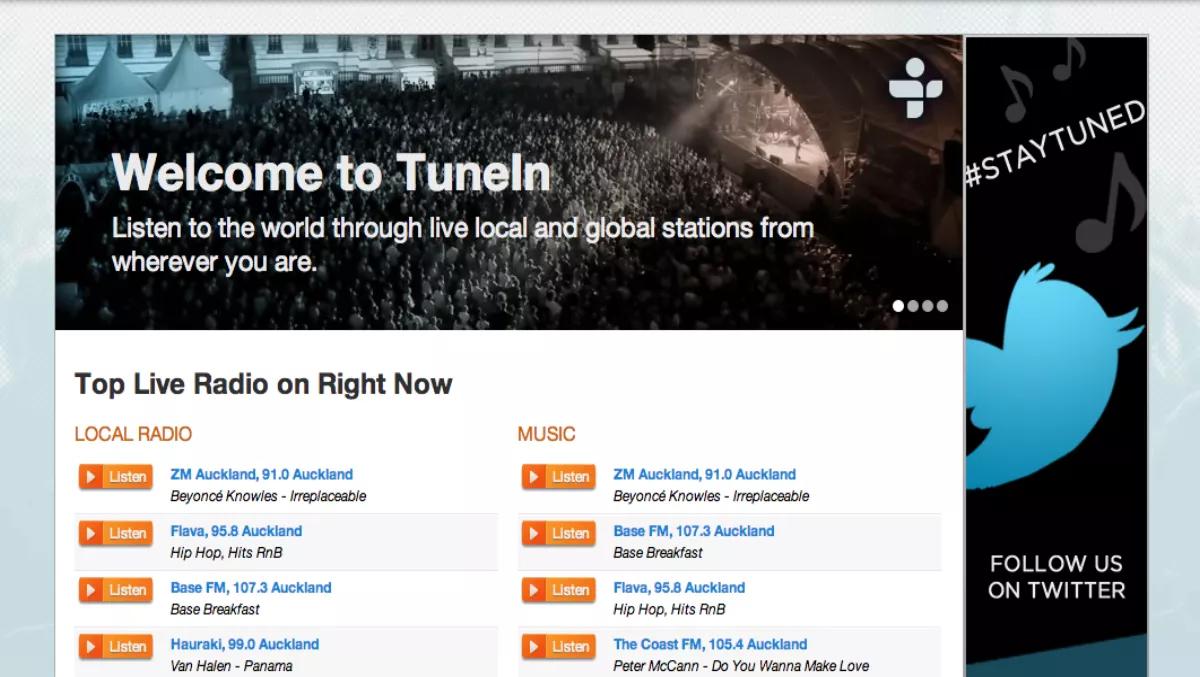The width and height of the screenshot is (1200, 677).
Task: Open The Coast FM, 105.4 Auckland link
Action: tap(710, 645)
